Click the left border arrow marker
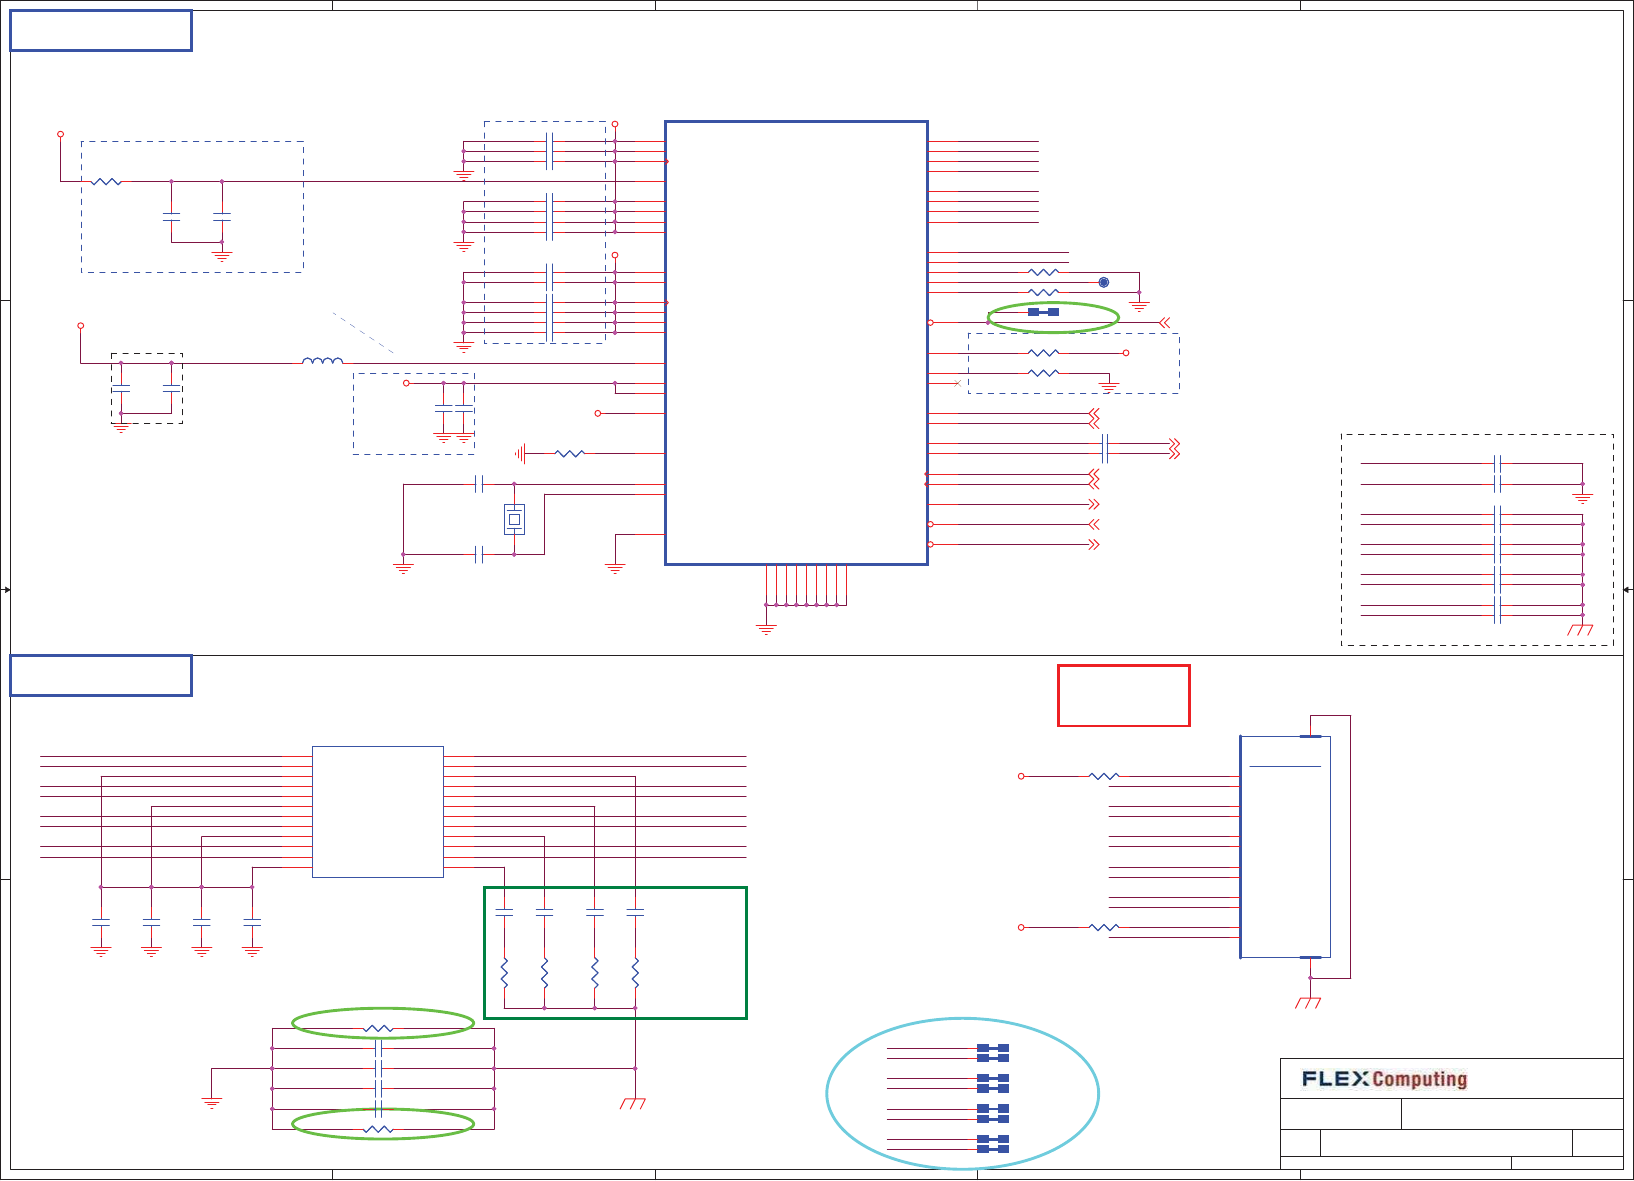 pyautogui.click(x=6, y=590)
